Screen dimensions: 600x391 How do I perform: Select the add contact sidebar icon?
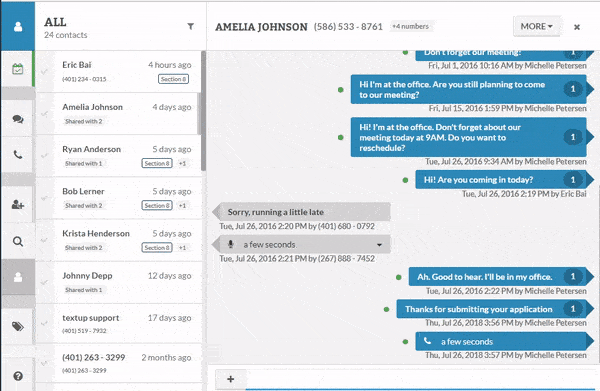point(18,205)
